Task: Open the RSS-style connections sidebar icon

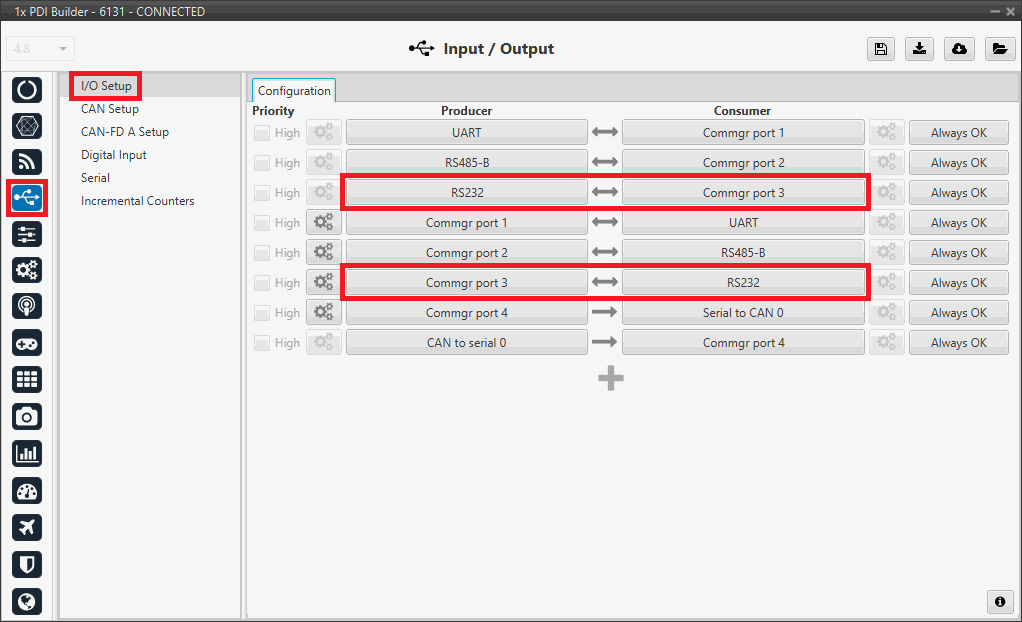Action: (27, 161)
